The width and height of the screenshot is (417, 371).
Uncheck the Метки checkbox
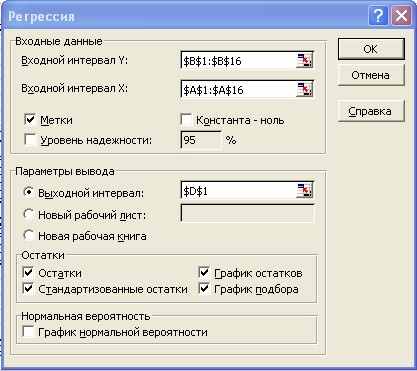coord(30,119)
